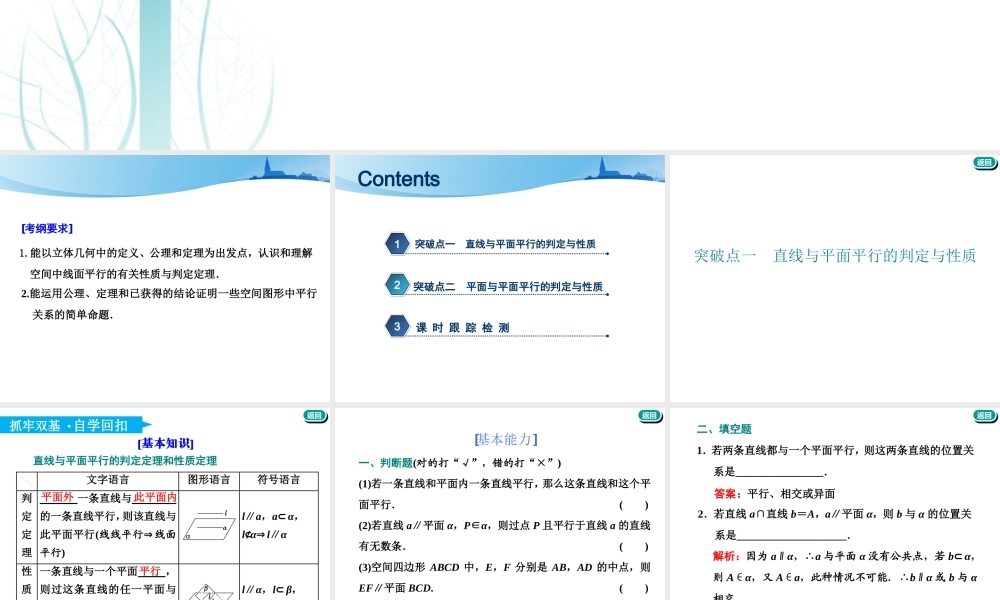Screen dimensions: 1000x600
Task: Click the hexagonal "2" icon before 突破点二
Action: pos(398,285)
